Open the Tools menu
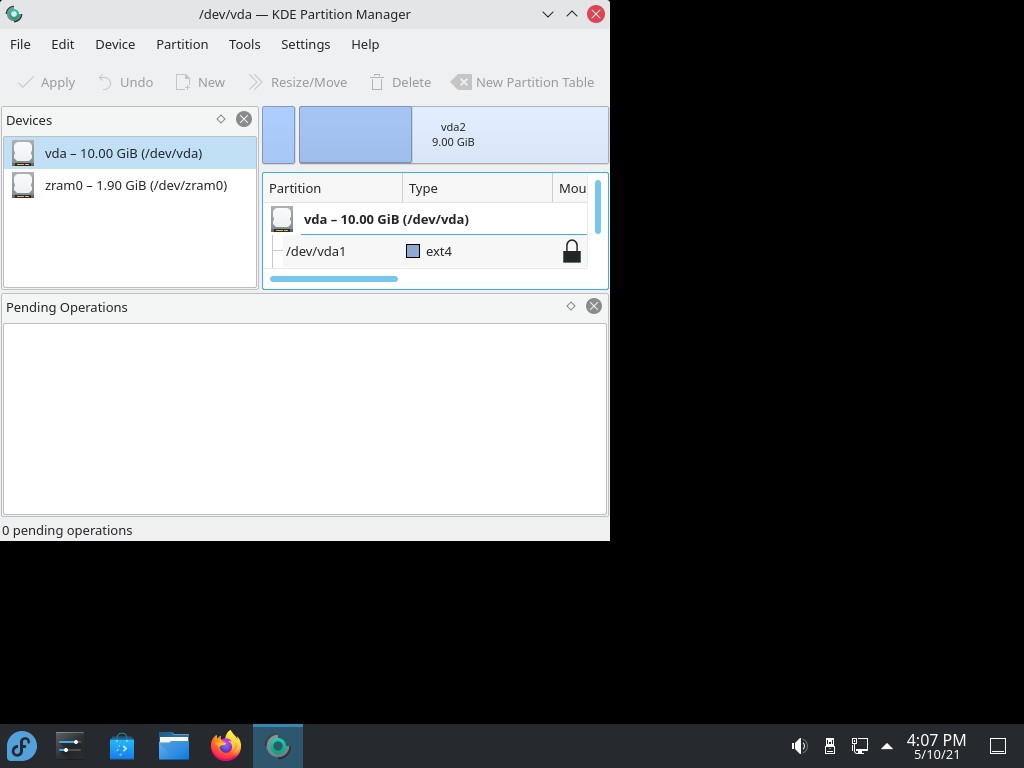1024x768 pixels. coord(244,44)
